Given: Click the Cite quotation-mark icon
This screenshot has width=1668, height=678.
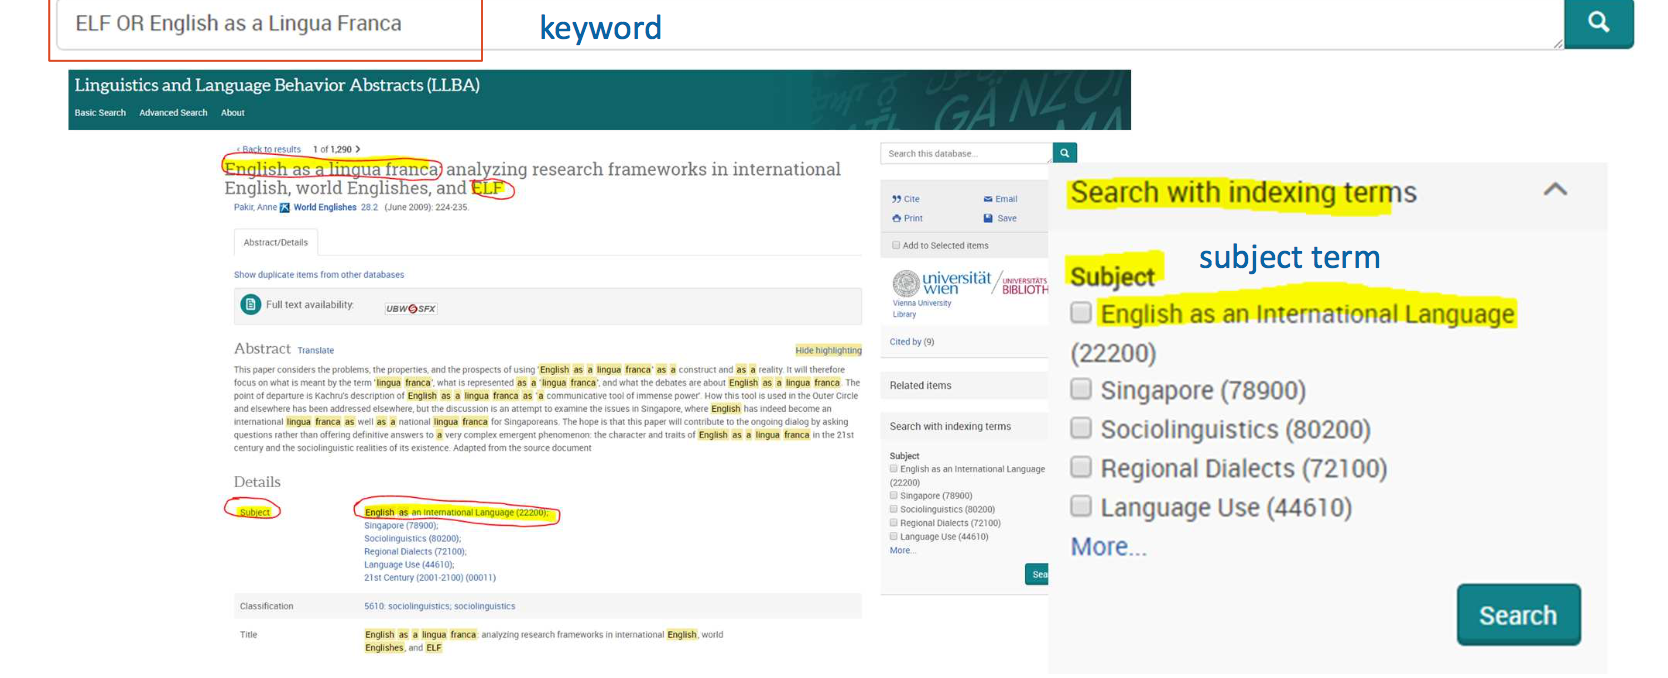Looking at the screenshot, I should [896, 199].
